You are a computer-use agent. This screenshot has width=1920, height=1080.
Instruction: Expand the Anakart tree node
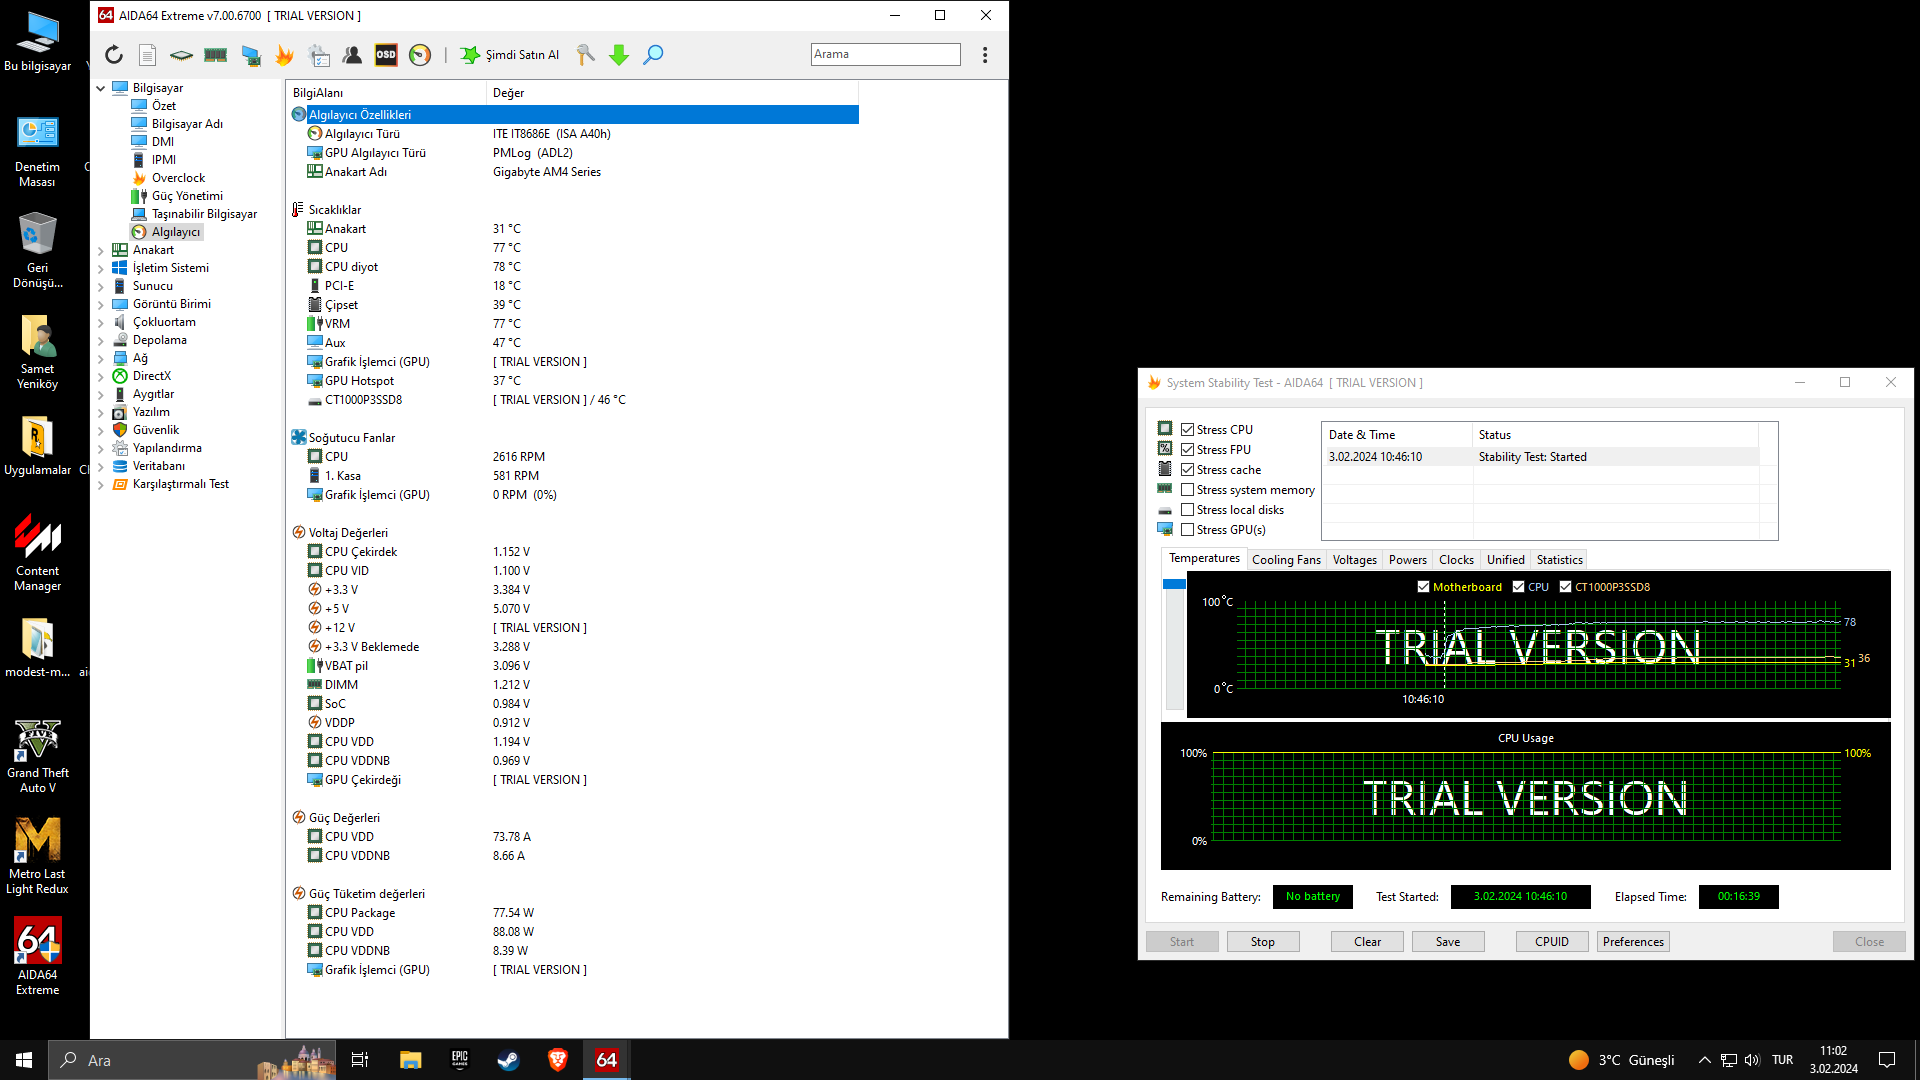(x=101, y=251)
